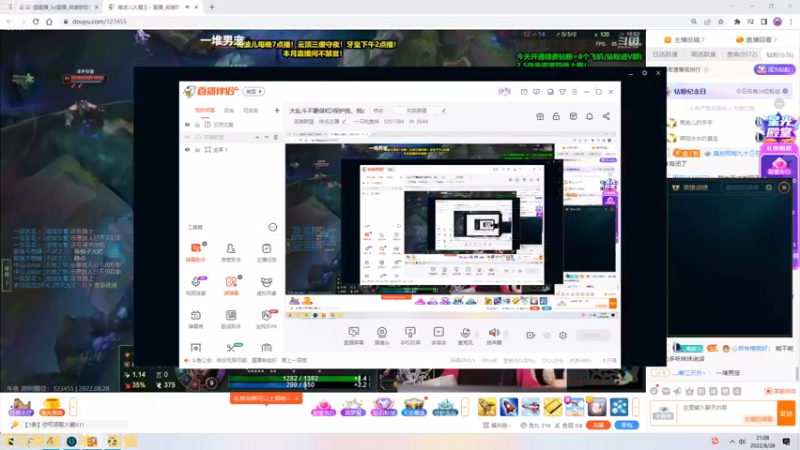Move 英雄联盟 source down with arrow
The image size is (800, 450).
[x=266, y=137]
